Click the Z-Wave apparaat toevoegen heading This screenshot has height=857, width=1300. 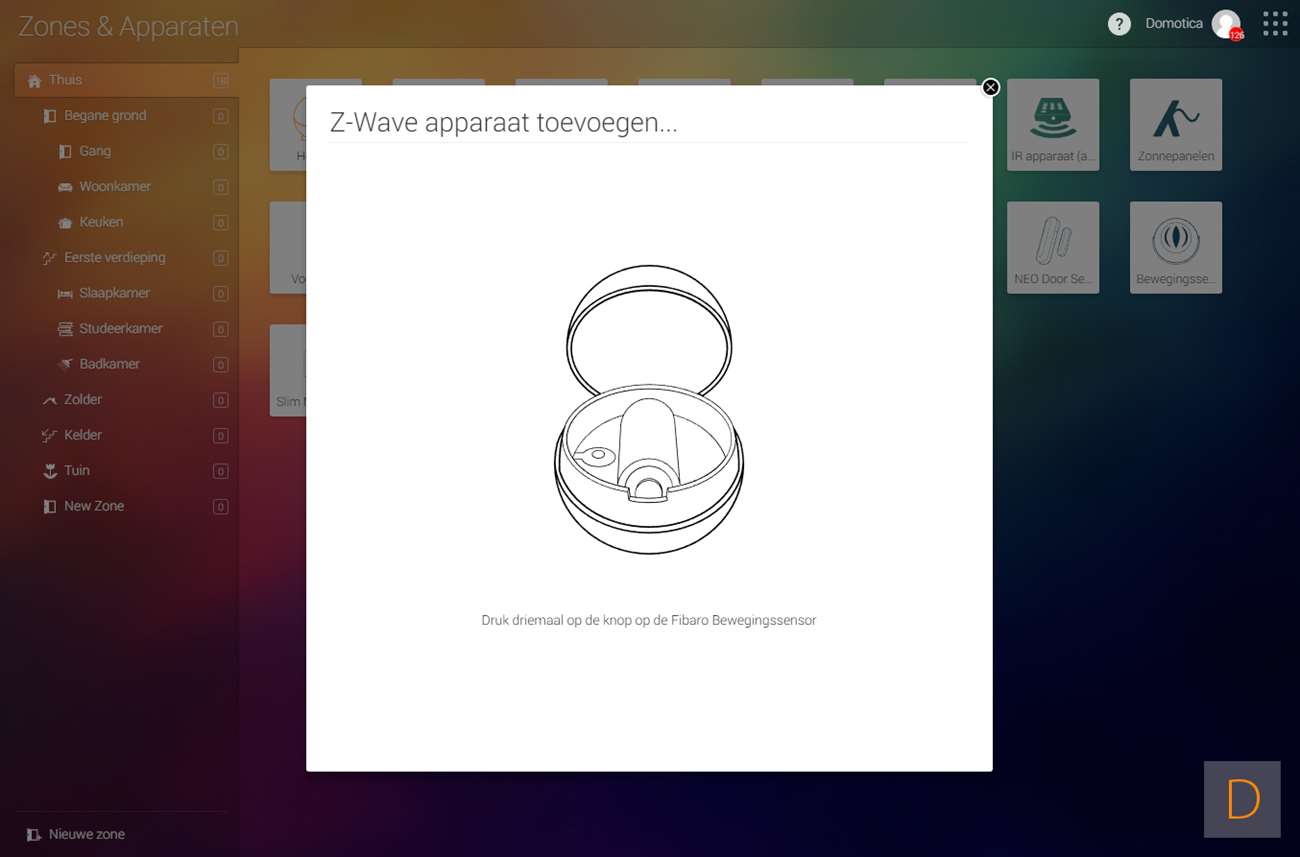(x=504, y=123)
